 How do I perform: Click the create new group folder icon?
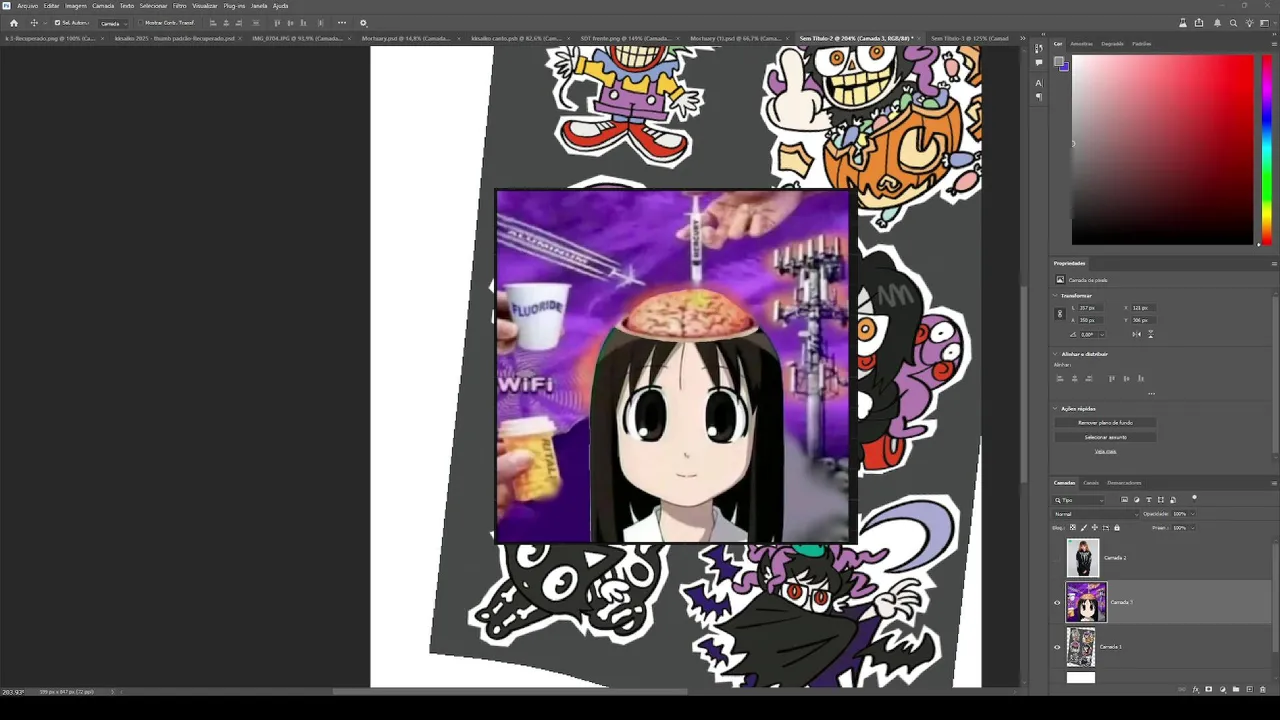click(1235, 689)
